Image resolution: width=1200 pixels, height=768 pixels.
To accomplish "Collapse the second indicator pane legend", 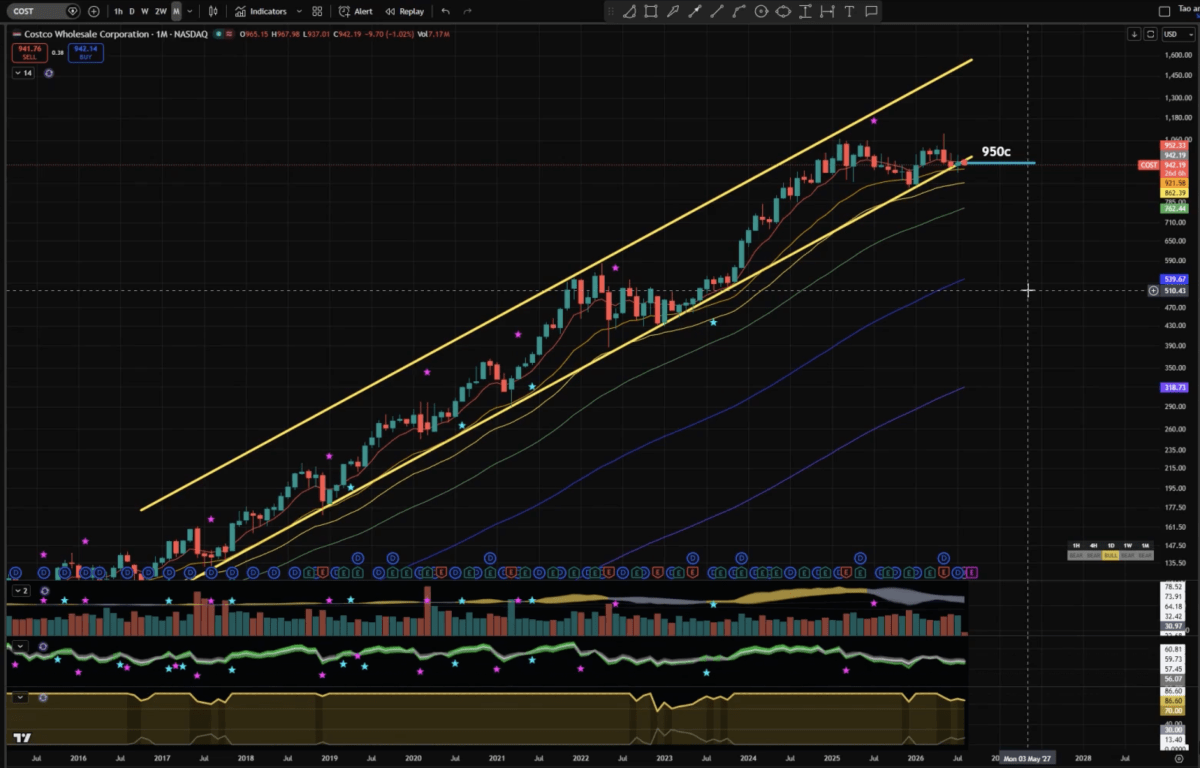I will [x=18, y=647].
